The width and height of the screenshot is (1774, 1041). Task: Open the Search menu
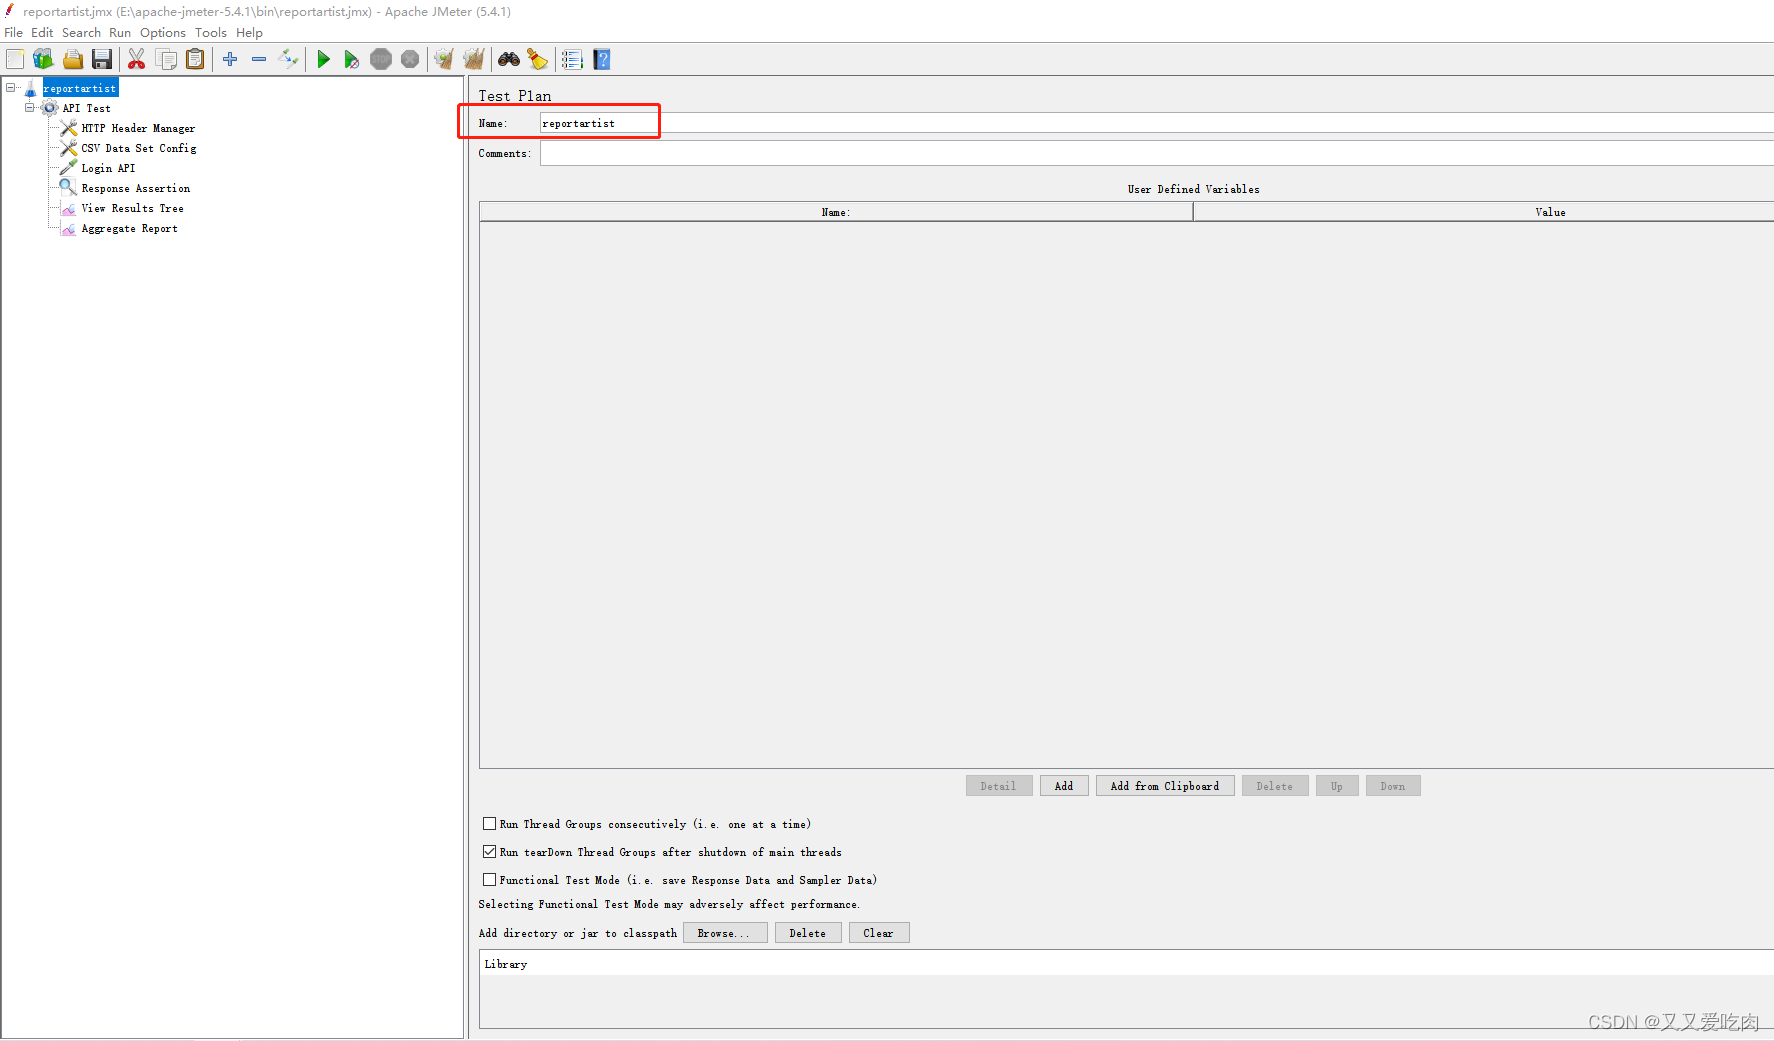click(81, 32)
